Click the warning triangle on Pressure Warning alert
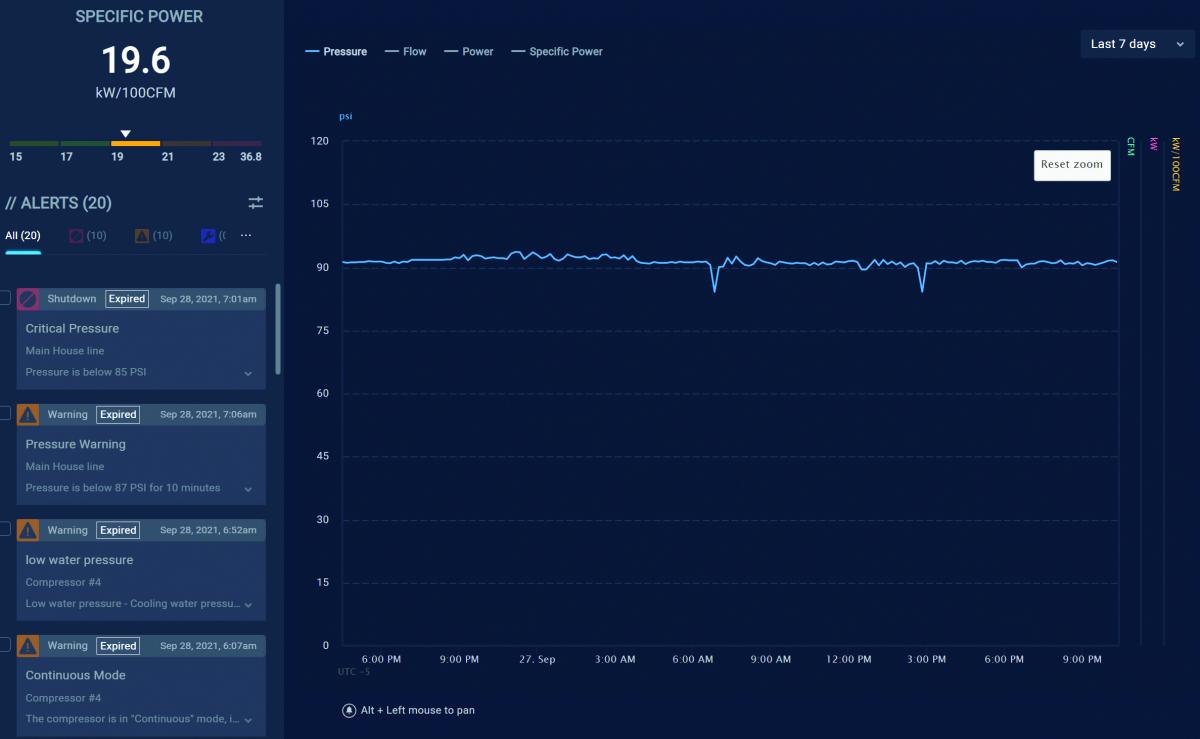This screenshot has width=1200, height=739. coord(28,415)
